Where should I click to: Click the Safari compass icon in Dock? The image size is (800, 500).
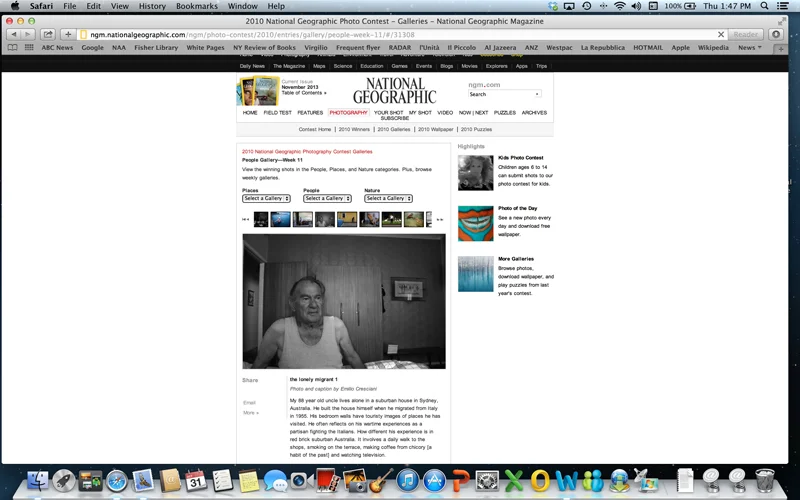click(x=116, y=481)
